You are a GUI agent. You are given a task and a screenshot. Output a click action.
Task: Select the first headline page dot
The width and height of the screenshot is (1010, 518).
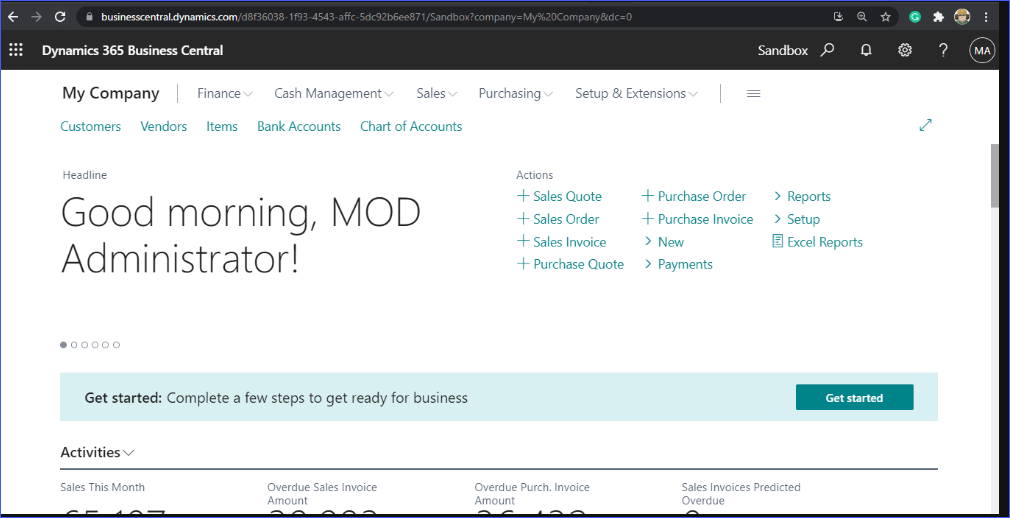coord(64,345)
